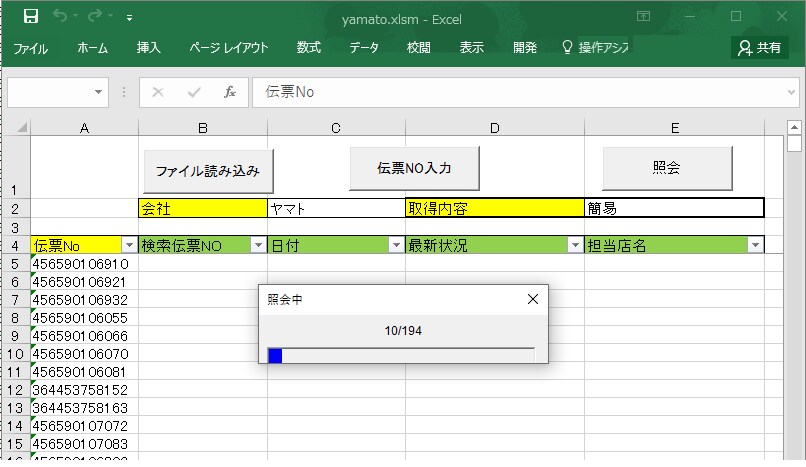Select the ヤマト cell
This screenshot has height=467, width=806.
pos(336,209)
